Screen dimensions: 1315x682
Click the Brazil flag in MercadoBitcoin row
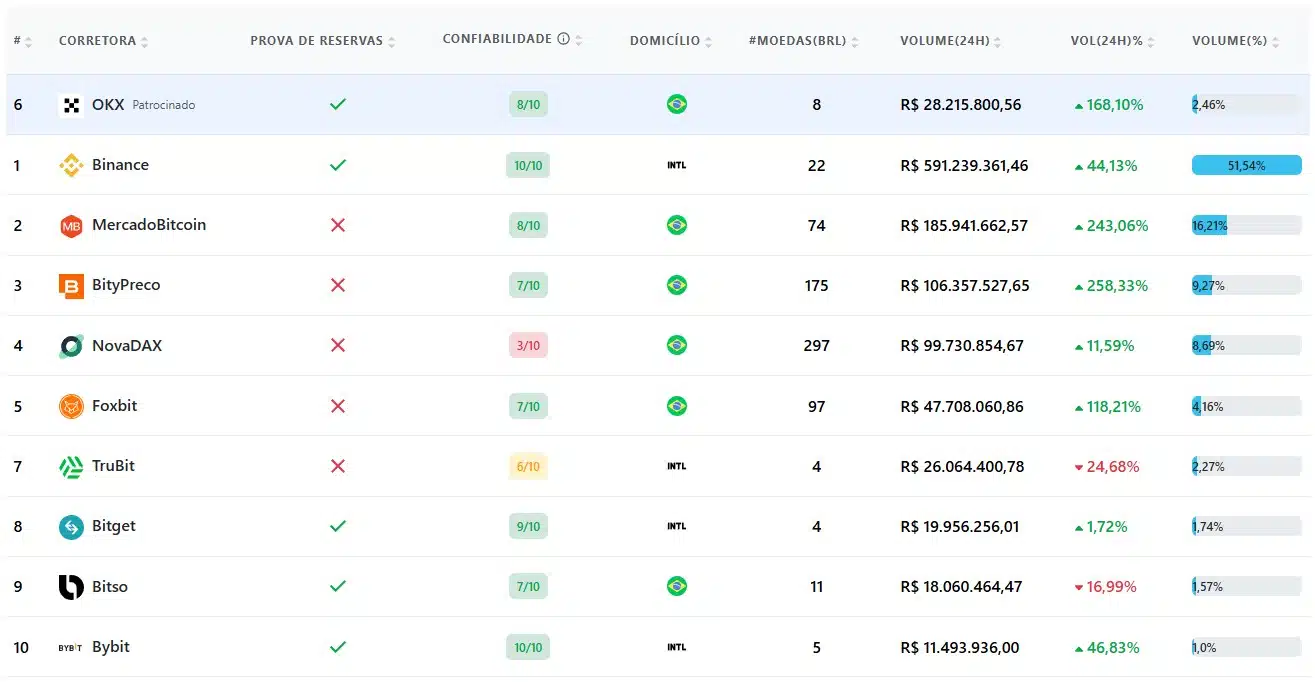677,225
